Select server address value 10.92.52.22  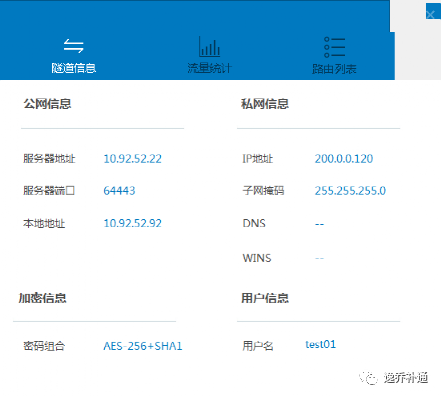(133, 159)
